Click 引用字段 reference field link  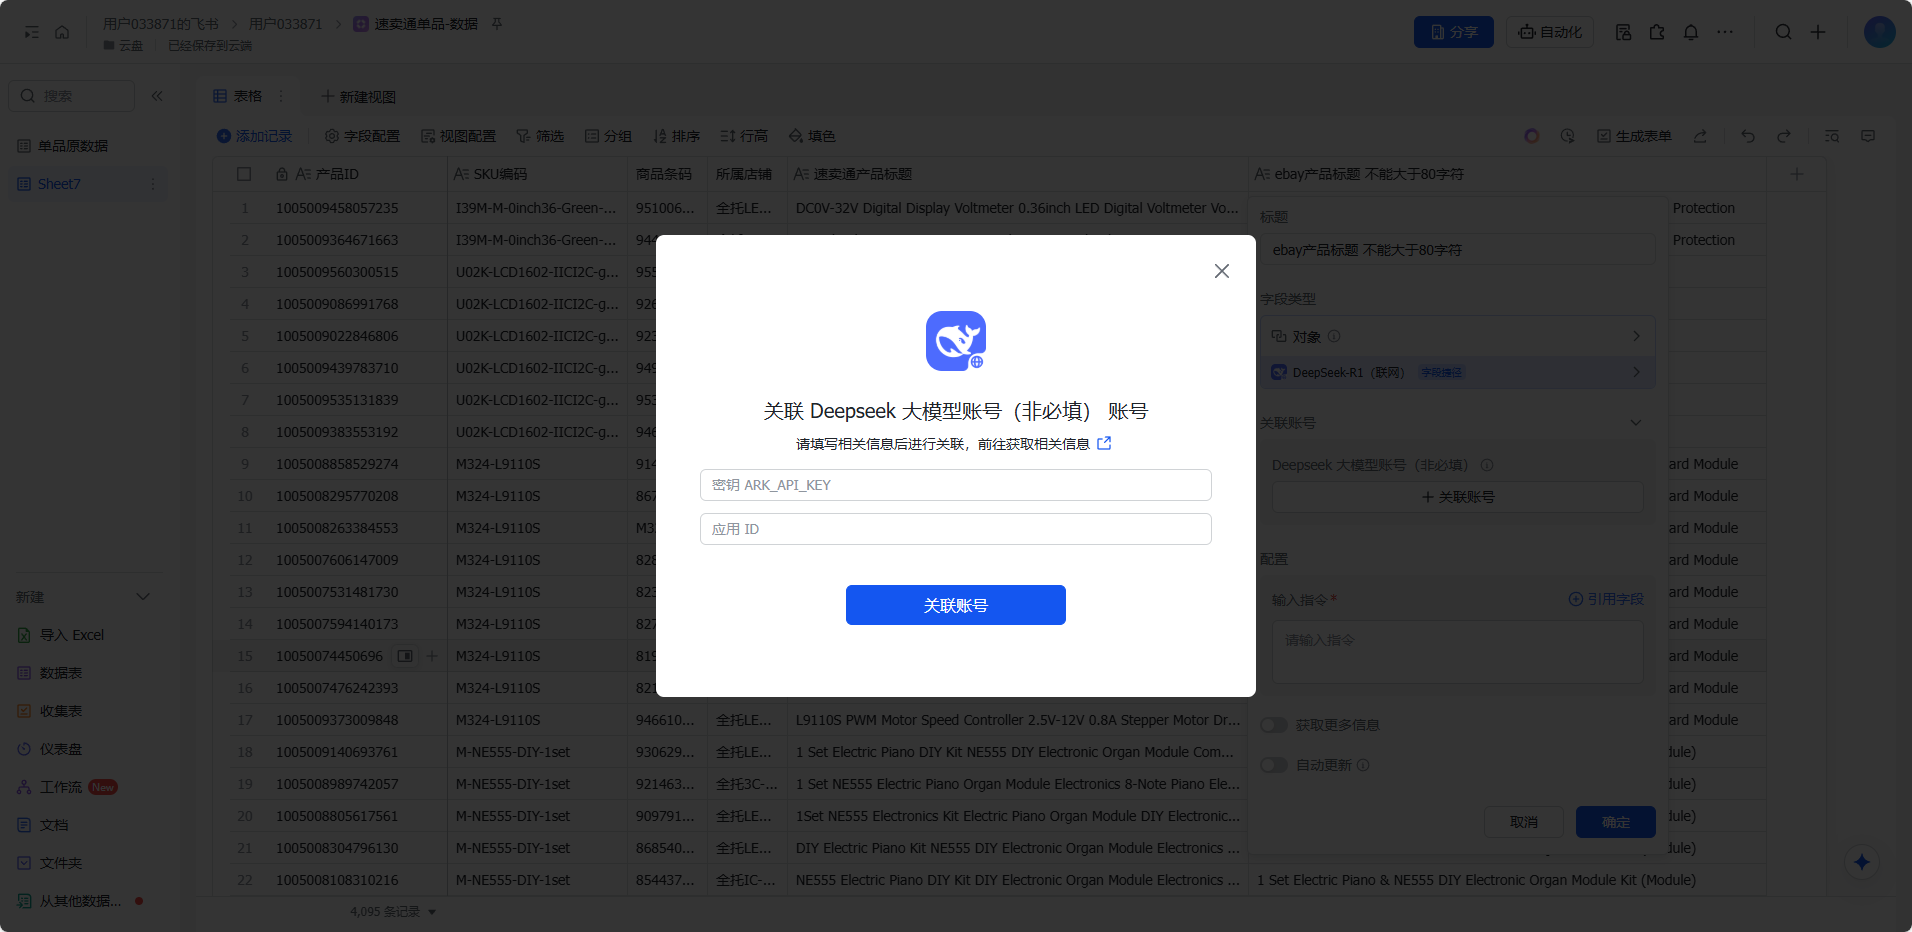tap(1605, 599)
